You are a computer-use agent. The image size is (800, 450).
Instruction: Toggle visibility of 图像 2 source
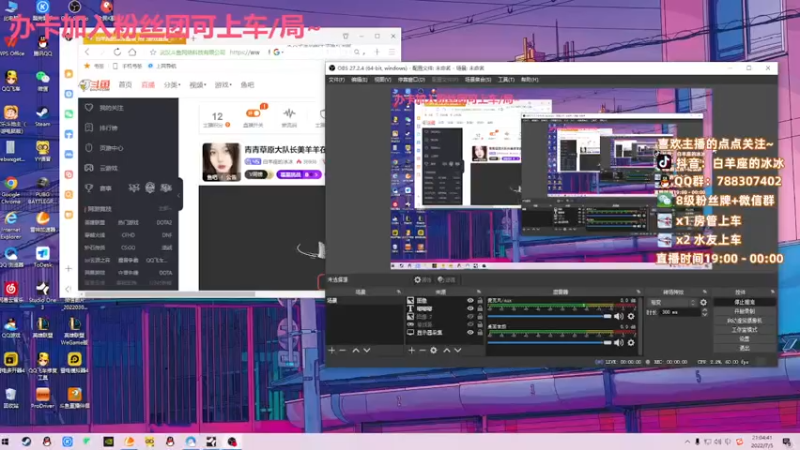(x=470, y=316)
